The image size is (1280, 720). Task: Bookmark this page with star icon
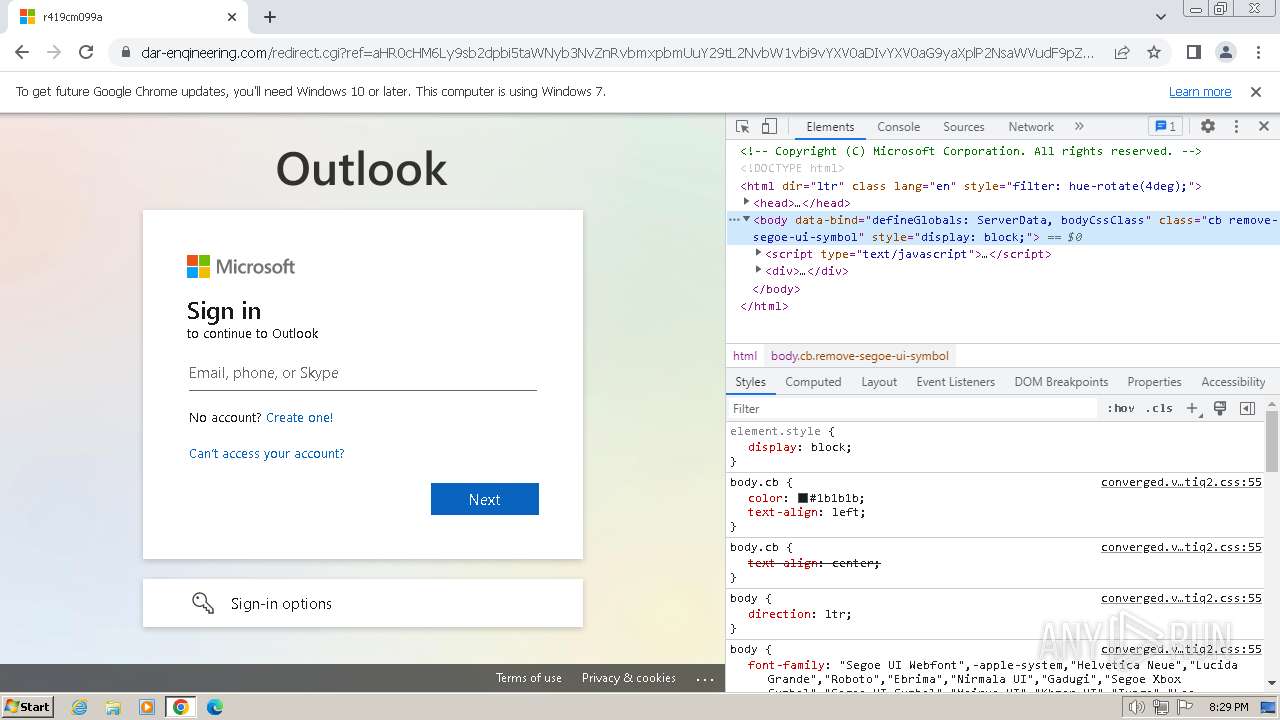(1154, 52)
